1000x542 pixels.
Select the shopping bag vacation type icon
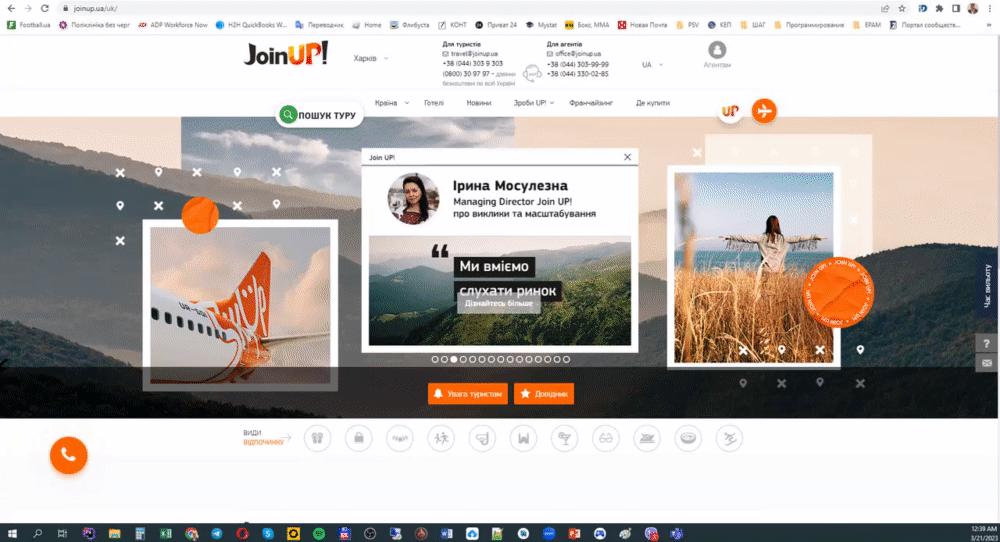pyautogui.click(x=358, y=438)
